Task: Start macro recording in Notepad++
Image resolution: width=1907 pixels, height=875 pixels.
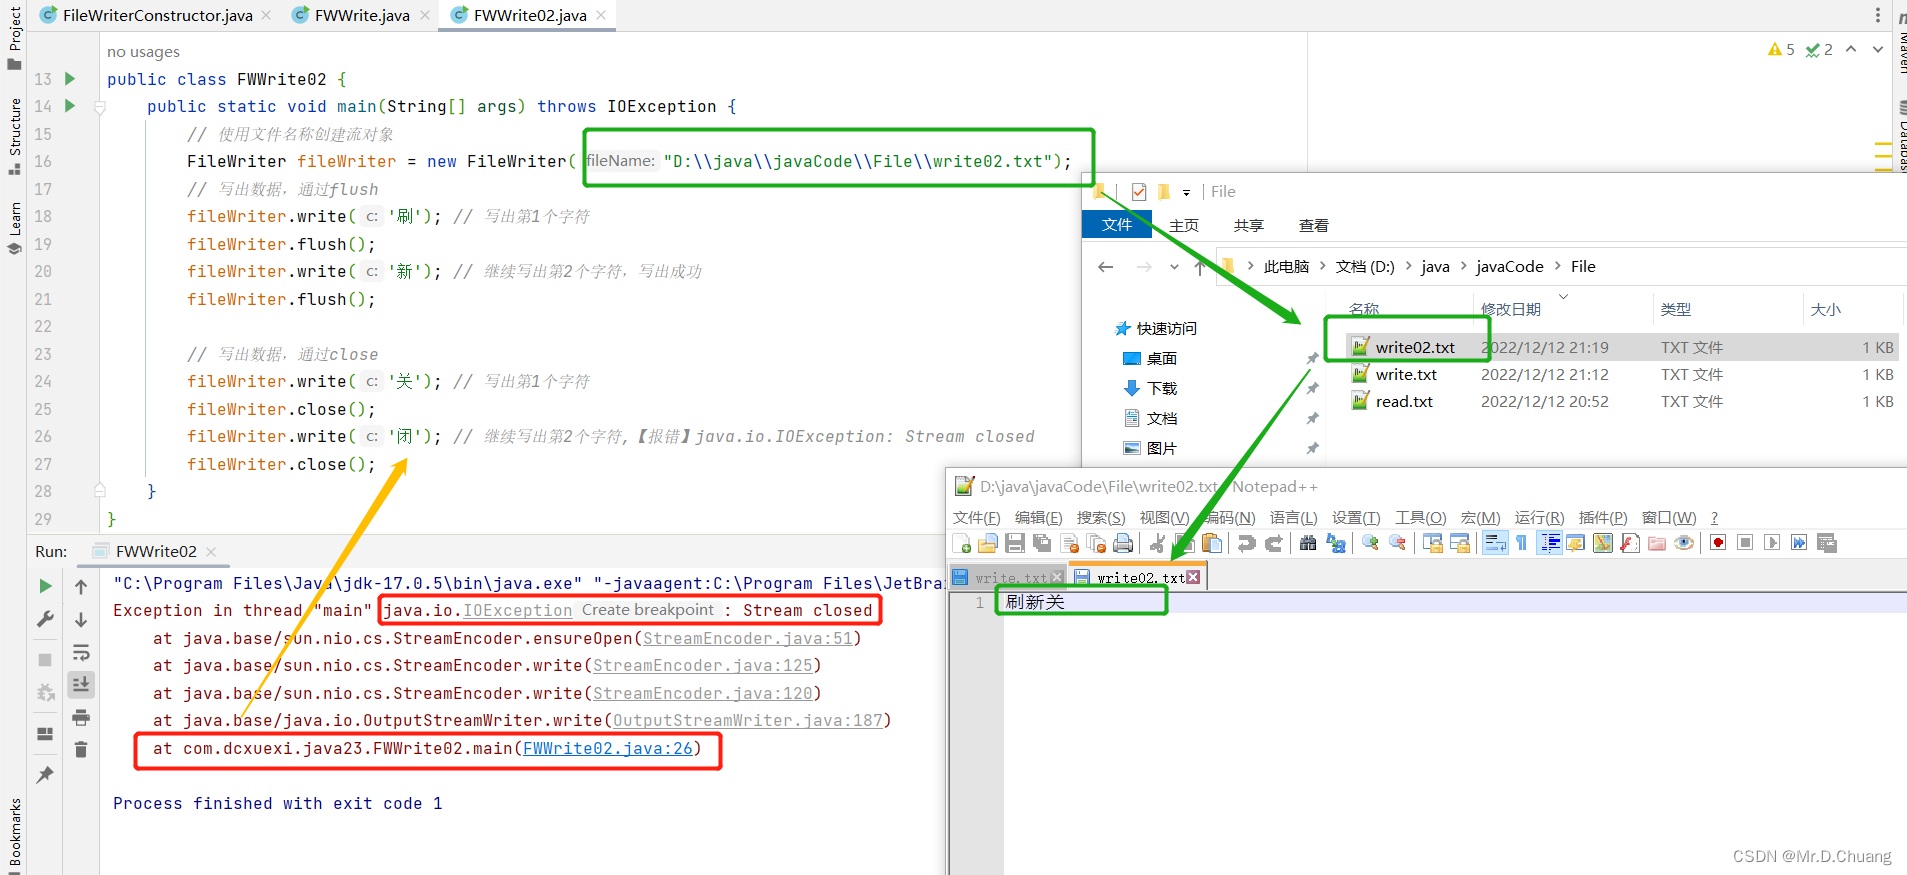Action: point(1718,543)
